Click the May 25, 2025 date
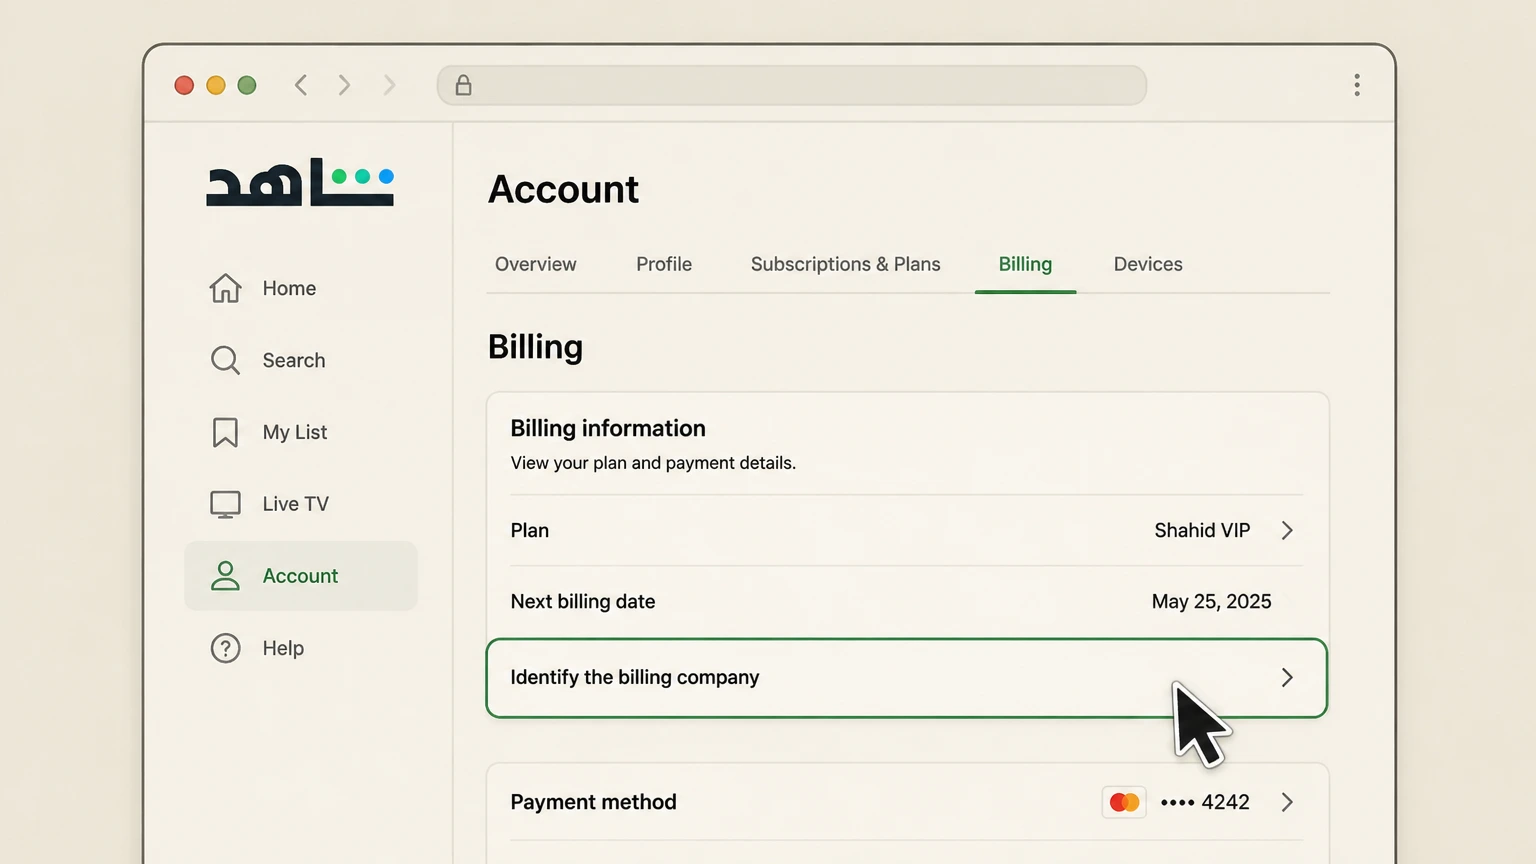Screen dimensions: 1536x864 pos(1211,601)
